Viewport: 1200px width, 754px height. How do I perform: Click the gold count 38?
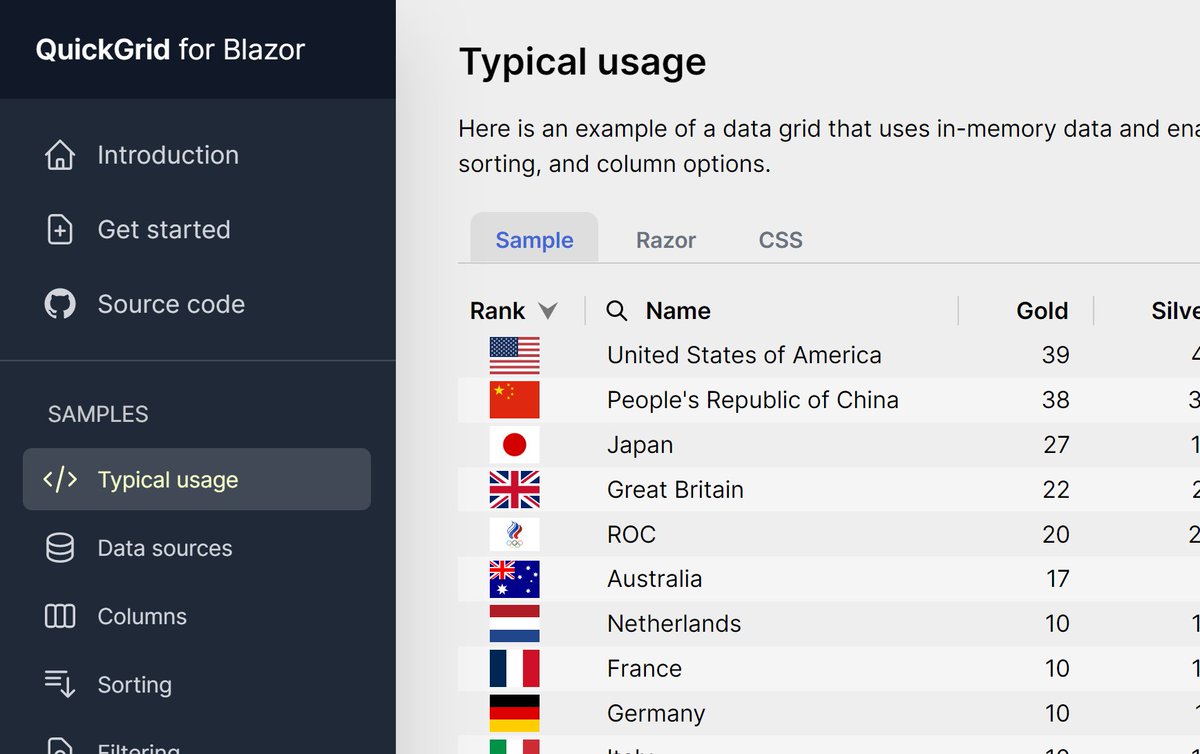(x=1055, y=400)
